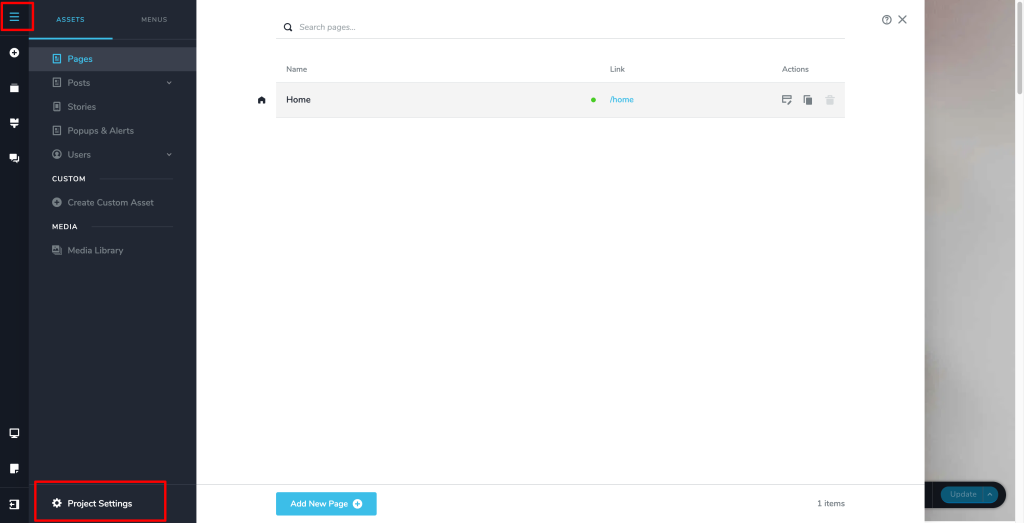Open the comments icon in left rail
Image resolution: width=1024 pixels, height=523 pixels.
point(14,158)
